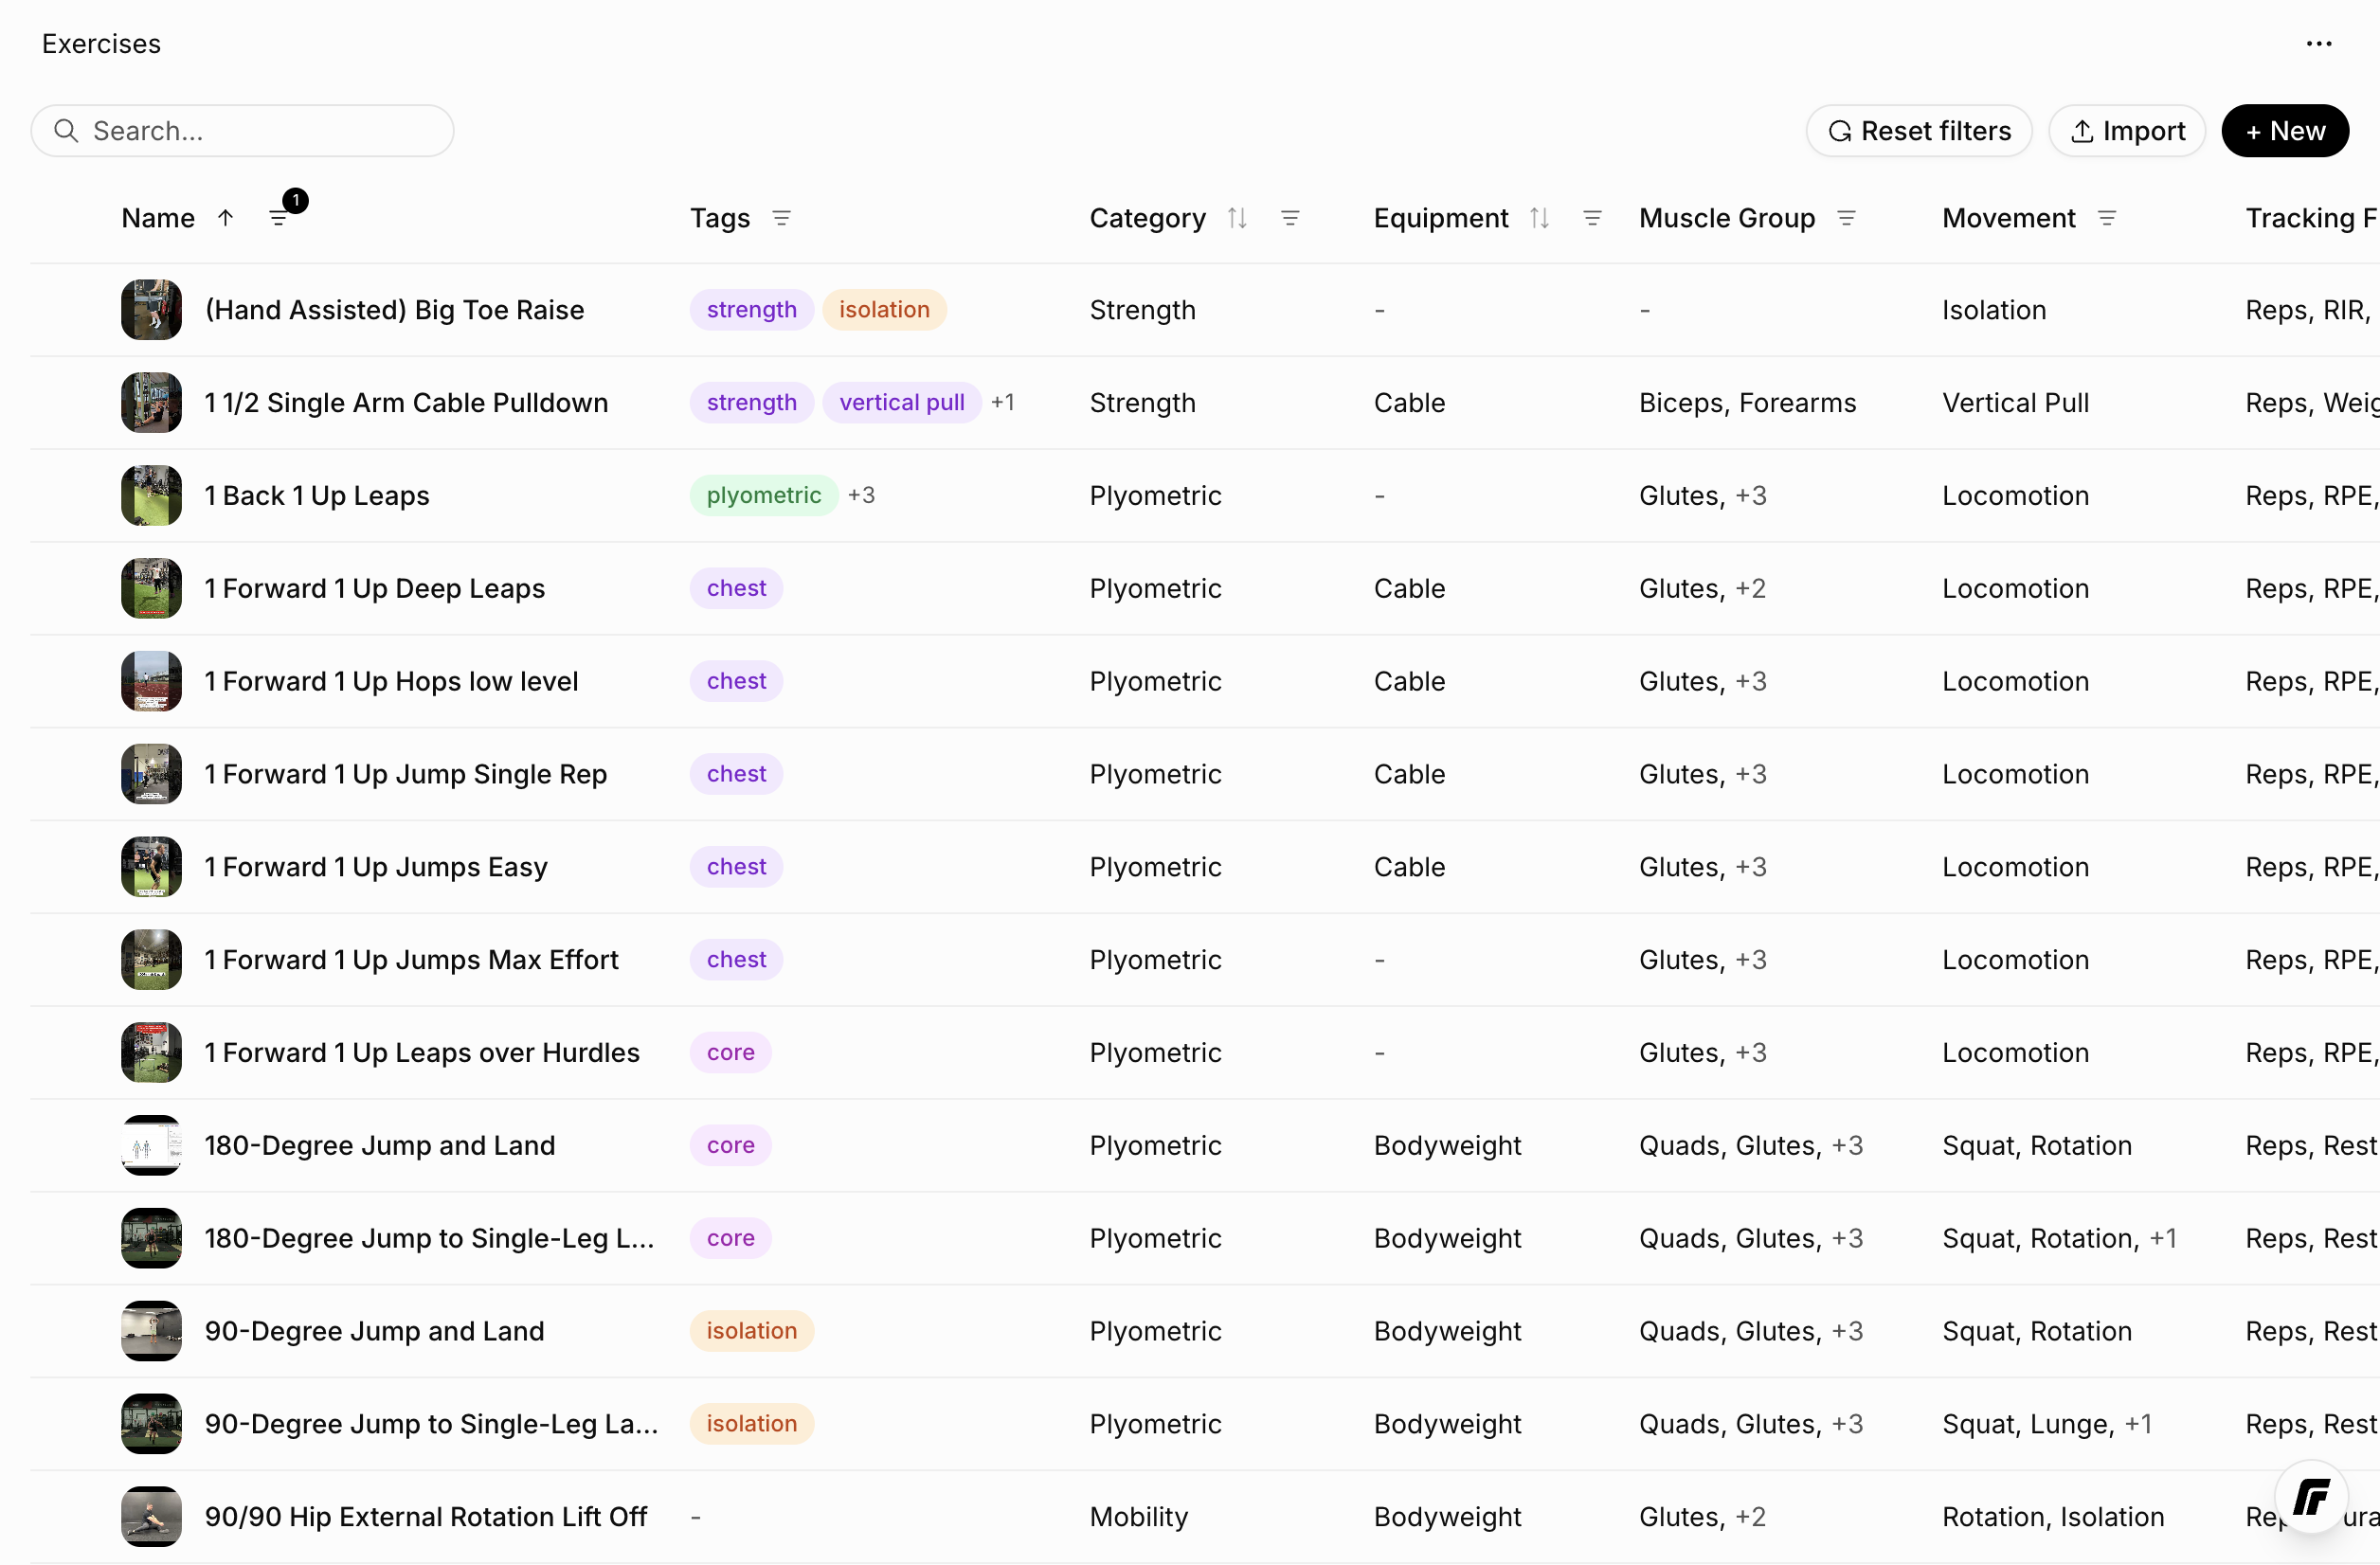The image size is (2380, 1565).
Task: Click the vertical pull tag
Action: [901, 403]
